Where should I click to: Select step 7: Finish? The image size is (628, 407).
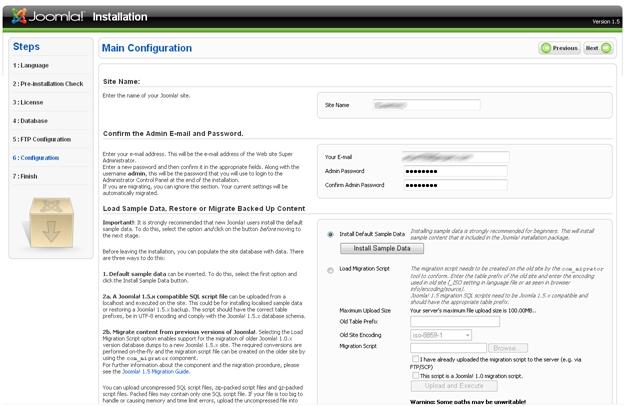tap(25, 176)
